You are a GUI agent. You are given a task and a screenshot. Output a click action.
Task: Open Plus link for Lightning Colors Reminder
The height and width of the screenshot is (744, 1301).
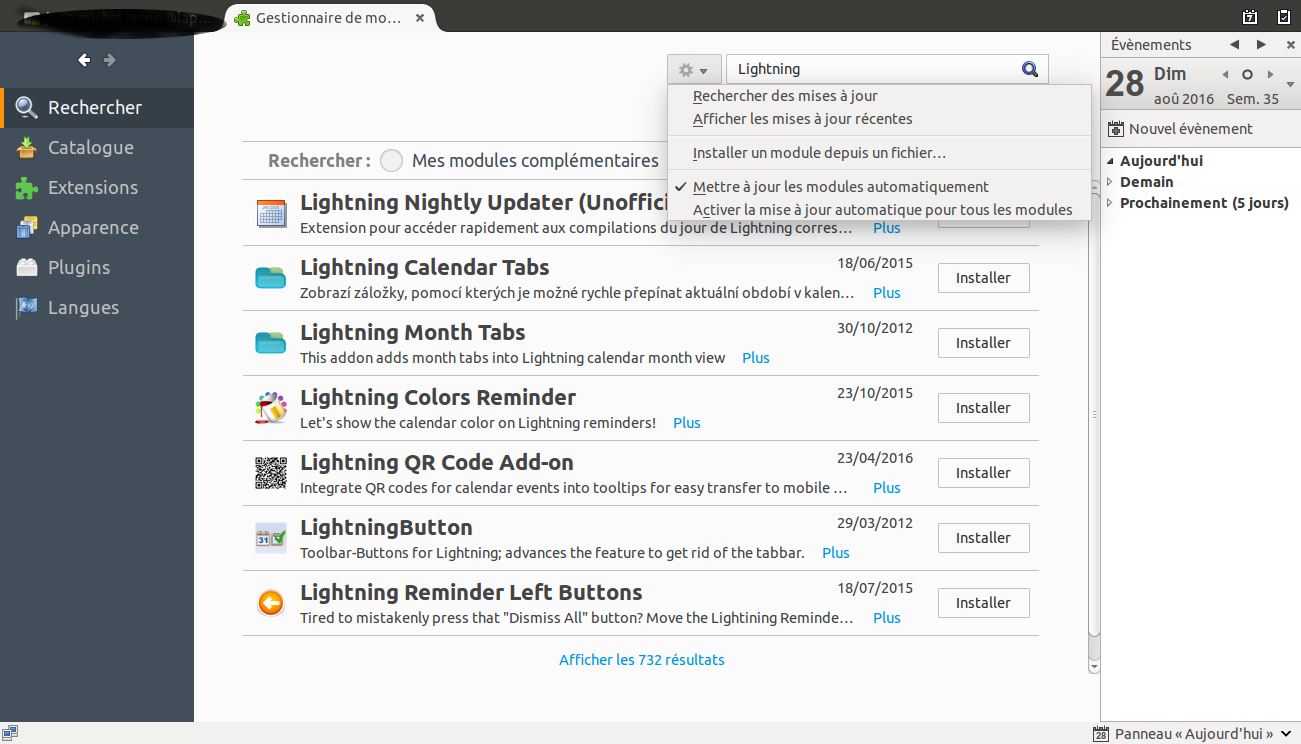point(687,423)
